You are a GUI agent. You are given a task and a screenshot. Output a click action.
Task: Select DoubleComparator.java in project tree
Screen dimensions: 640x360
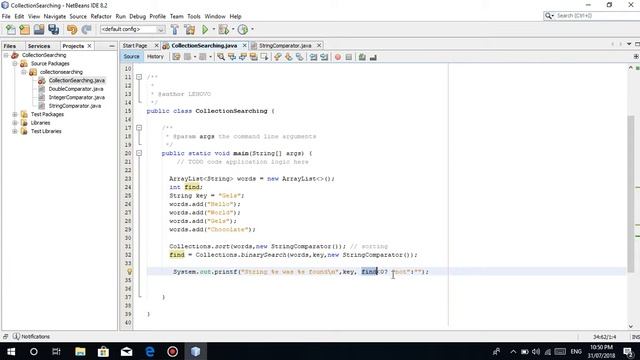pos(76,89)
